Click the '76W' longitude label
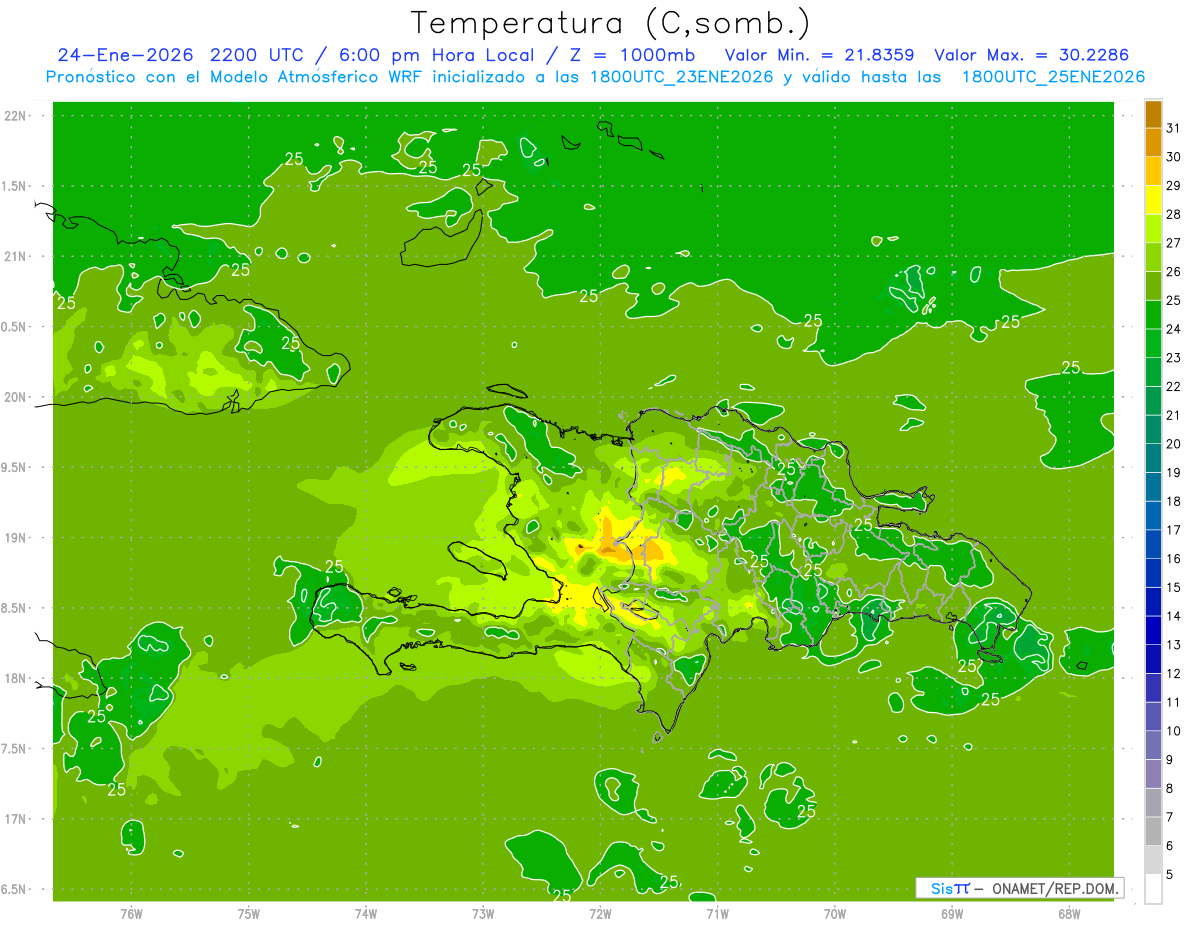 [x=131, y=913]
